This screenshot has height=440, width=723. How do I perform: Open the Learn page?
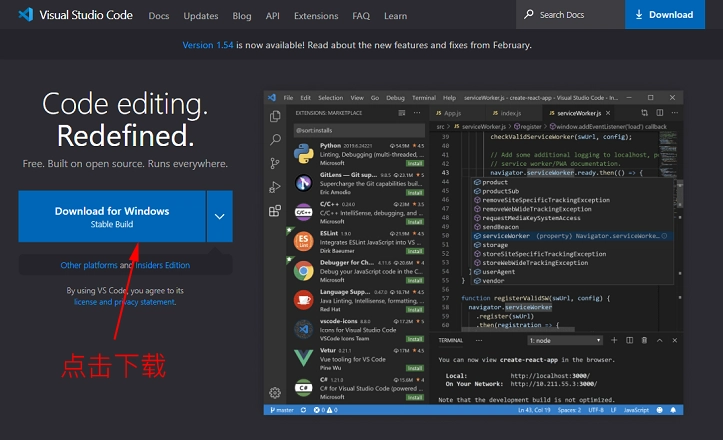[395, 16]
